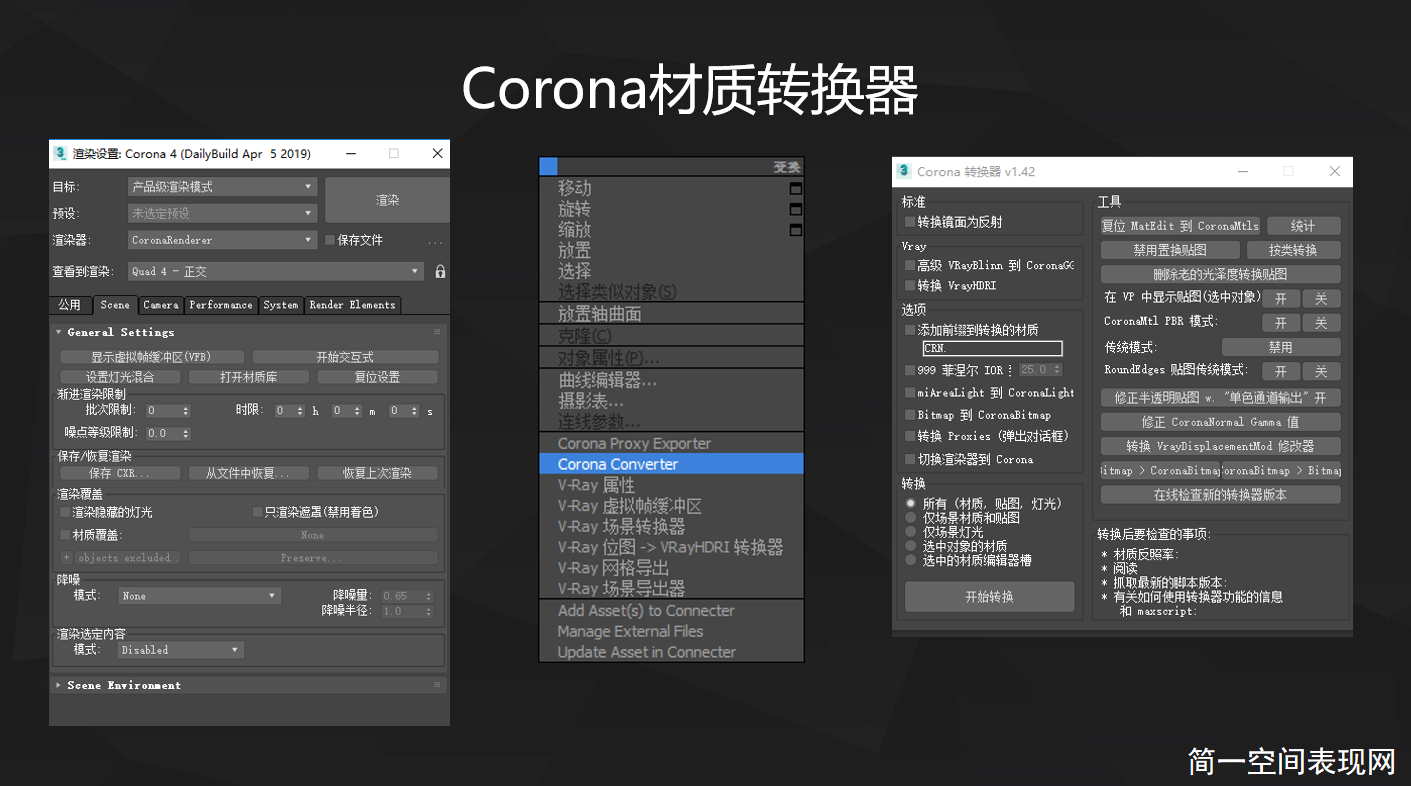Open settings box next to 旋转 in quad menu
The image size is (1411, 786).
click(795, 209)
